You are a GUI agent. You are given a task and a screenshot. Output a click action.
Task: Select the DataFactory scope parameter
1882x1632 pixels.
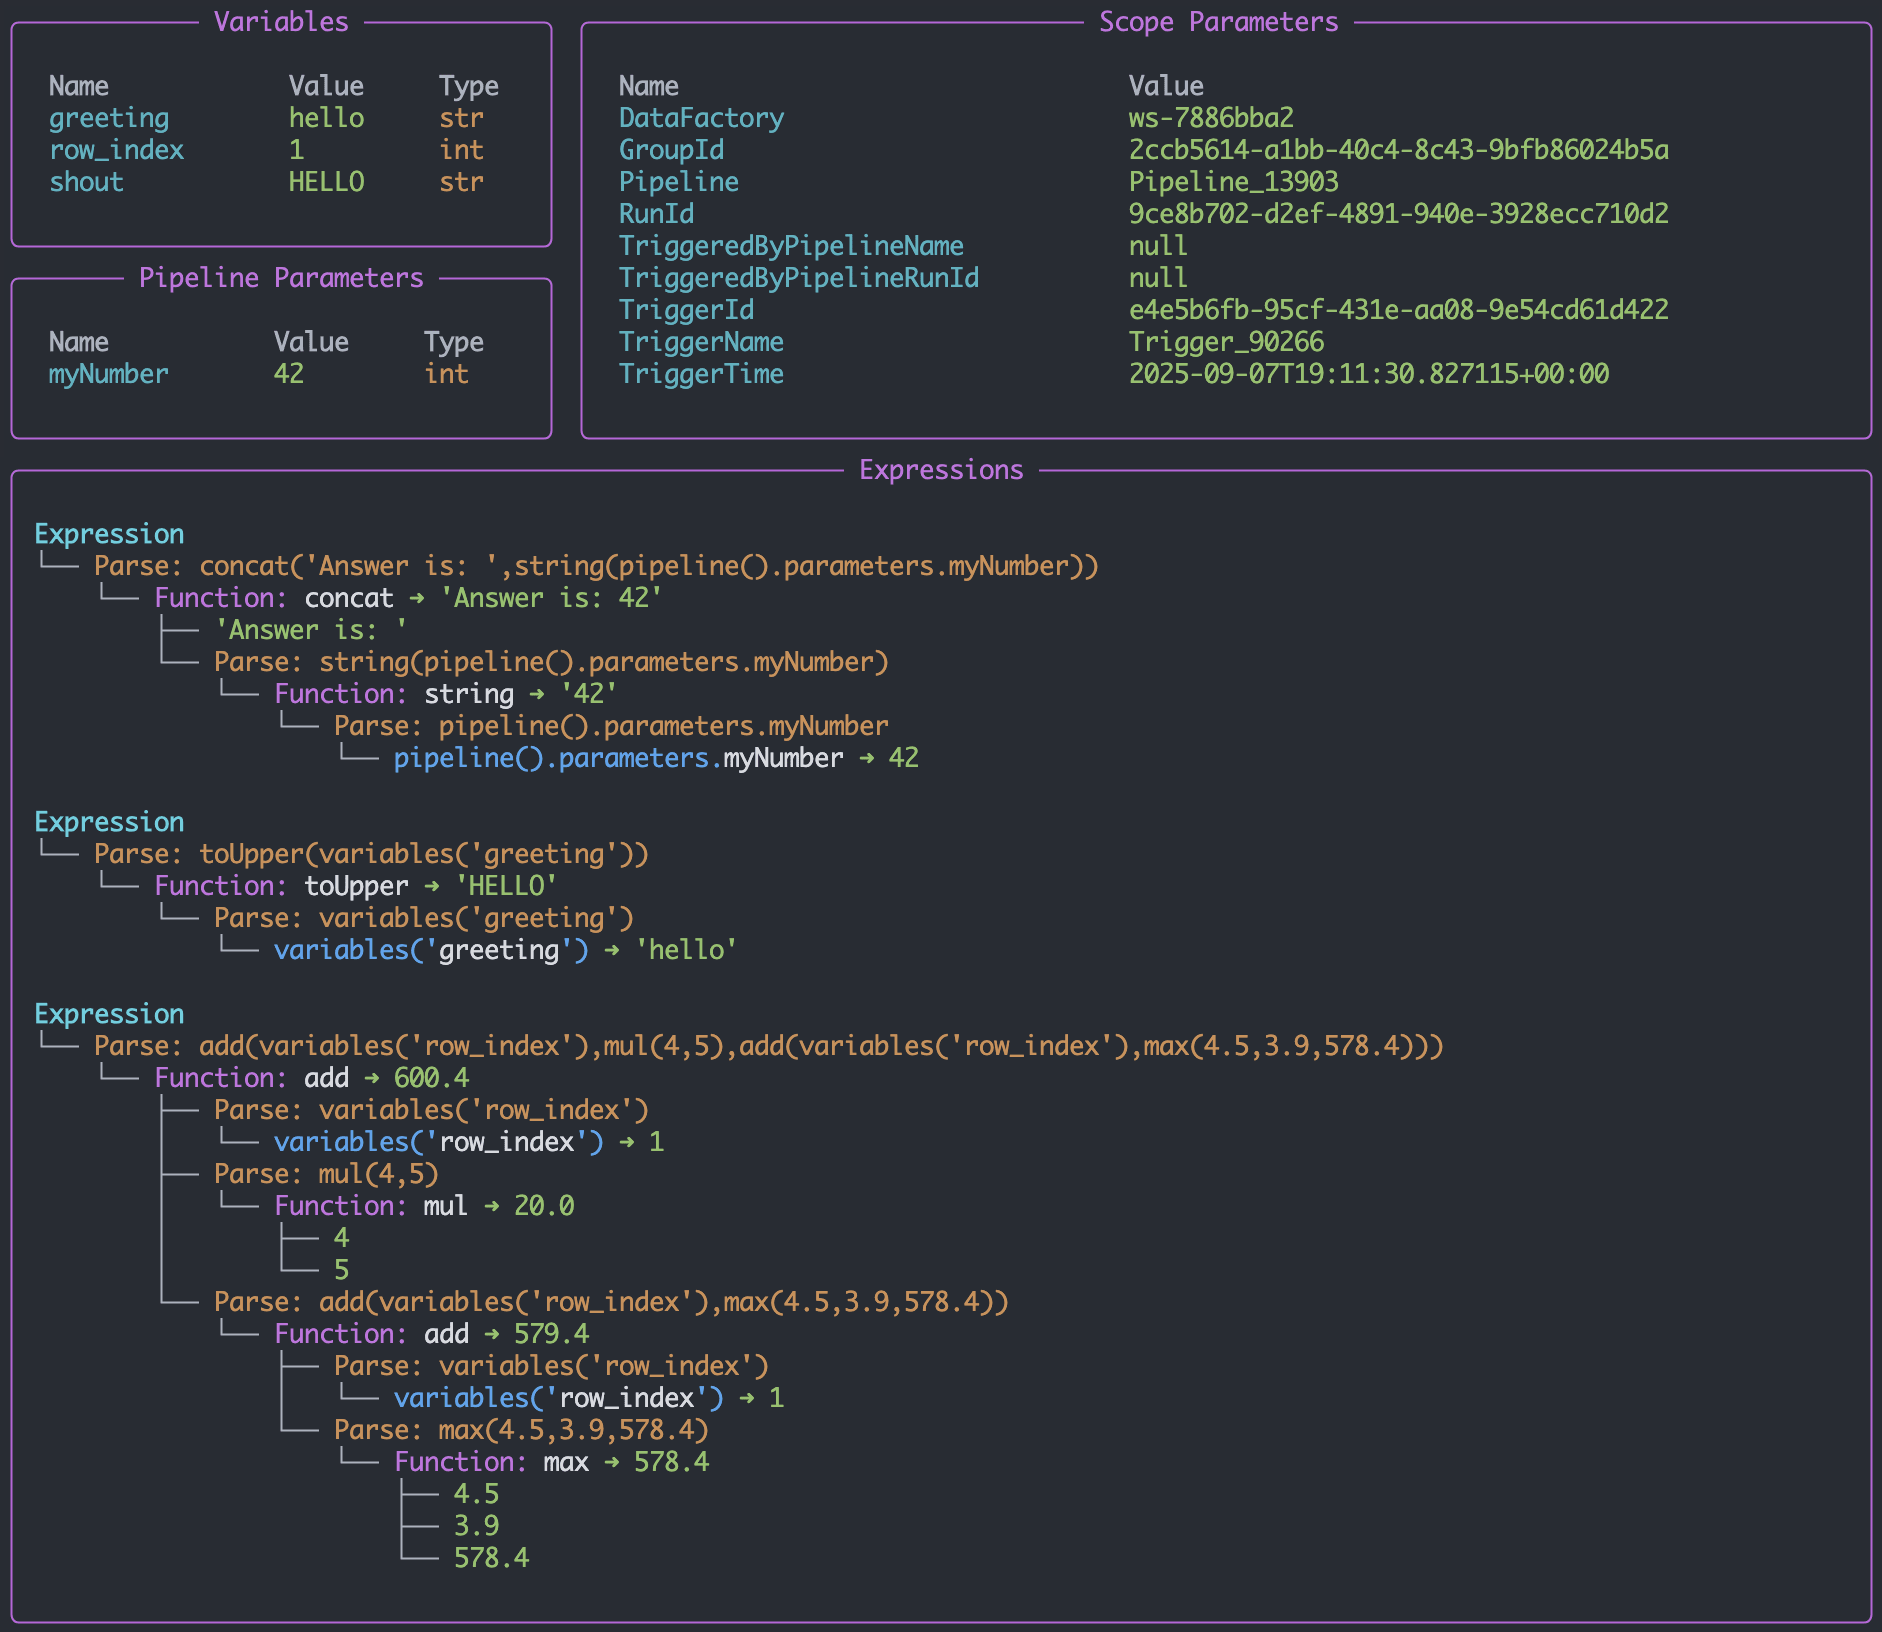pyautogui.click(x=700, y=117)
